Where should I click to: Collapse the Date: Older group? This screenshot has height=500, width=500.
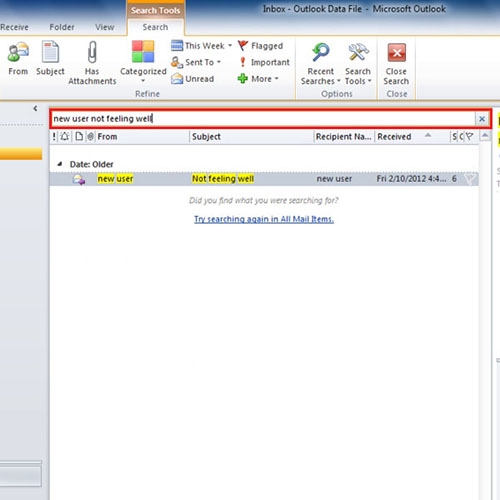point(60,164)
